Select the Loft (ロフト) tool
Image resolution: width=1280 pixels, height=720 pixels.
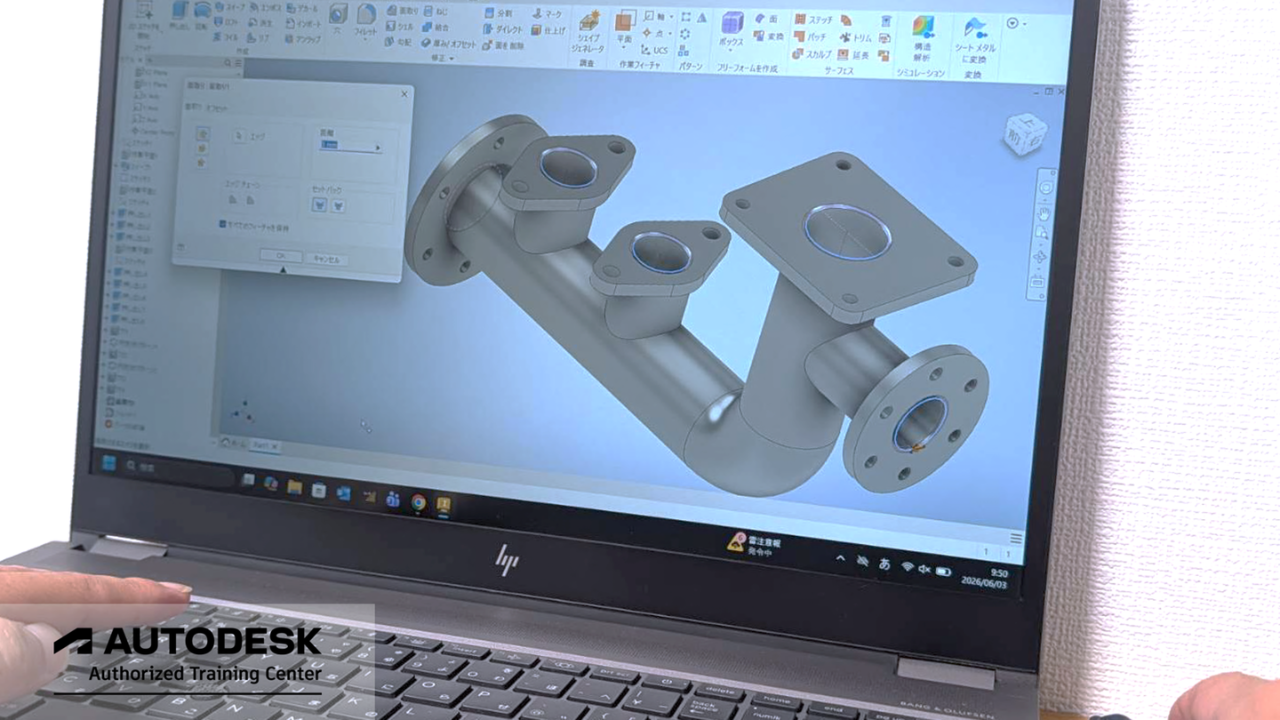[x=228, y=22]
